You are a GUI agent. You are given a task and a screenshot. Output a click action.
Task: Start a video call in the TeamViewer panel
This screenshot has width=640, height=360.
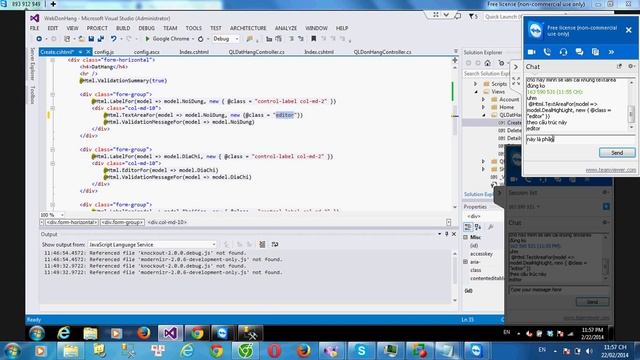click(x=531, y=52)
